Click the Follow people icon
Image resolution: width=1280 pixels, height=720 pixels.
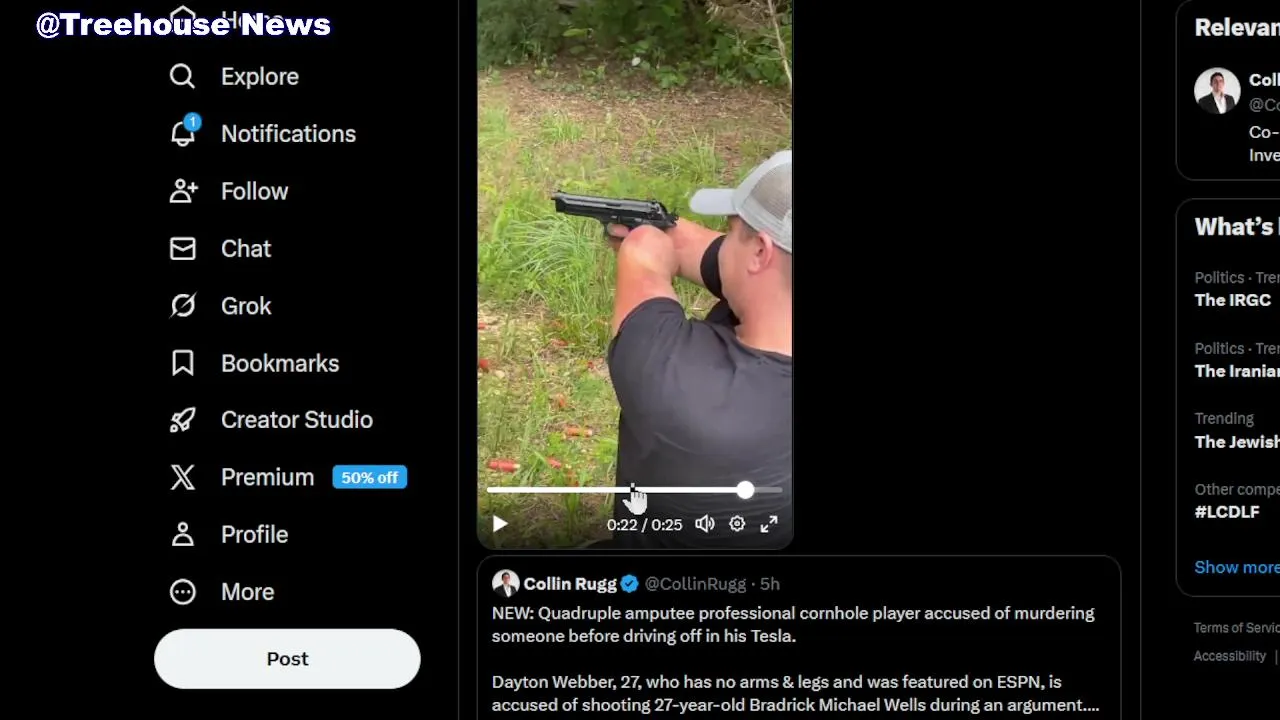coord(183,191)
